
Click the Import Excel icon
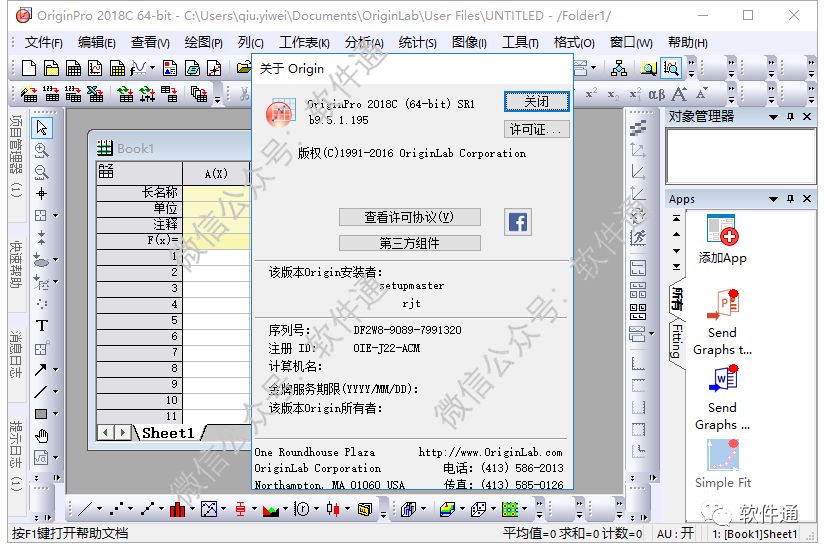pos(95,94)
